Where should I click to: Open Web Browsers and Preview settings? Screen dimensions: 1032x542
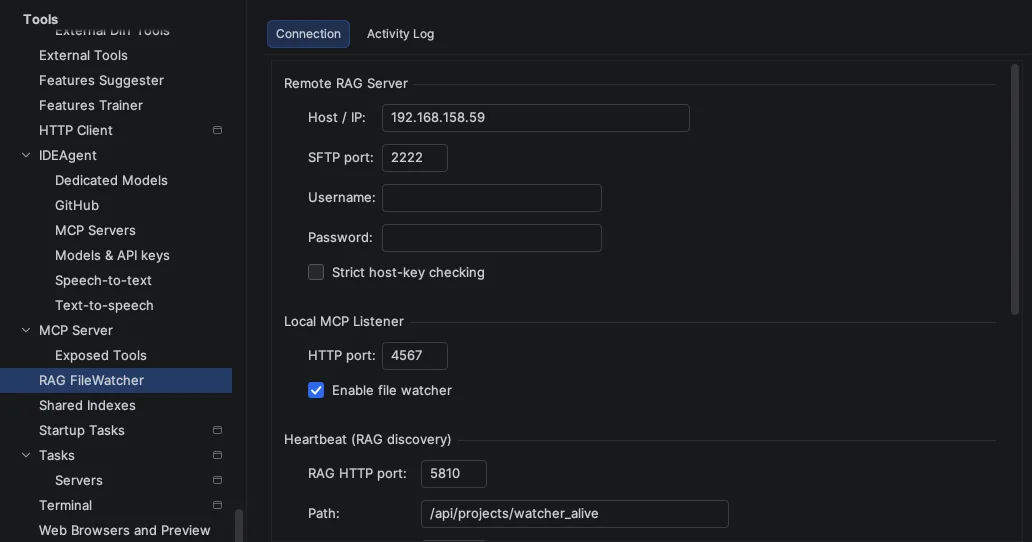pyautogui.click(x=124, y=530)
